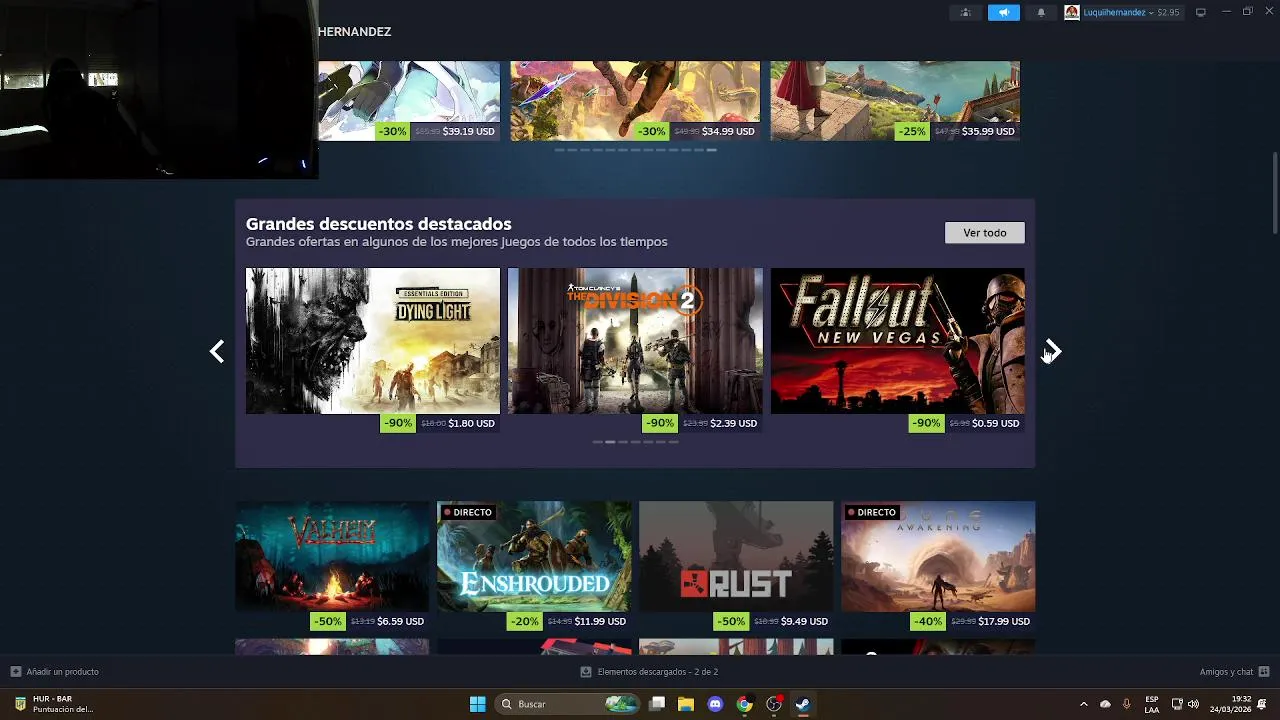The width and height of the screenshot is (1280, 720).
Task: Open Task View on the taskbar
Action: point(657,704)
